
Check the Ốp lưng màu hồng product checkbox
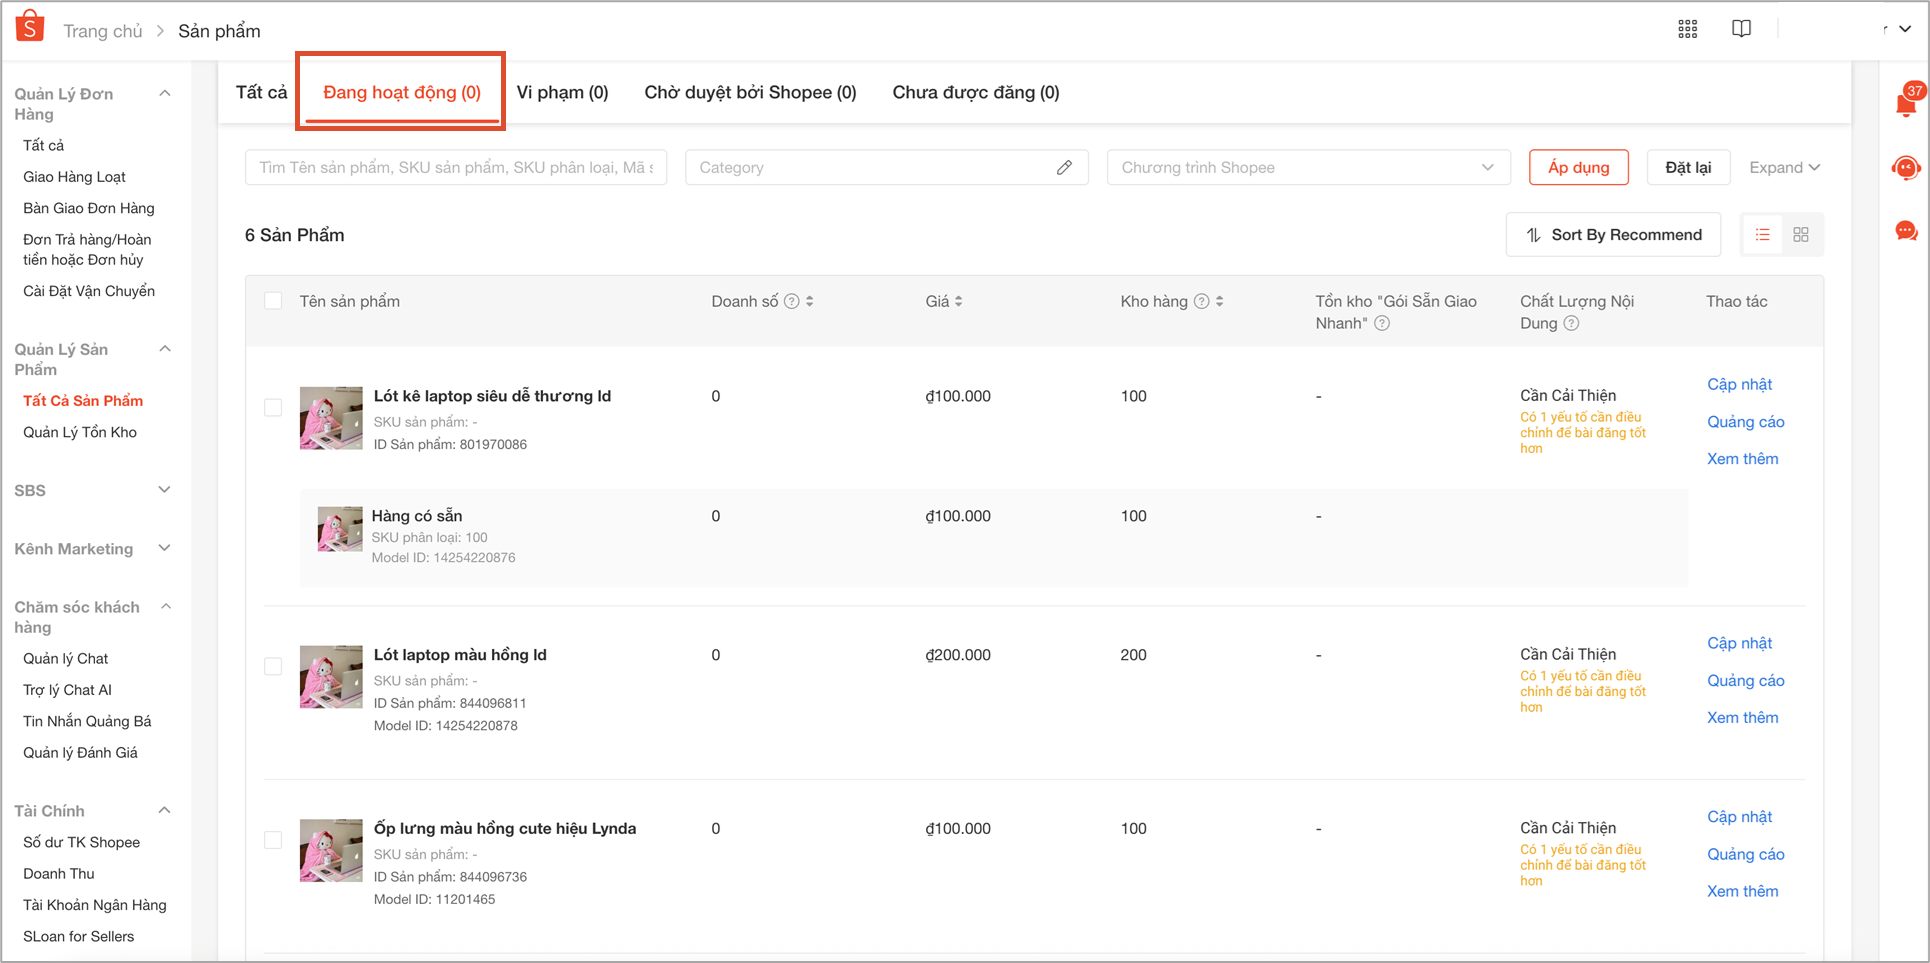[x=273, y=840]
